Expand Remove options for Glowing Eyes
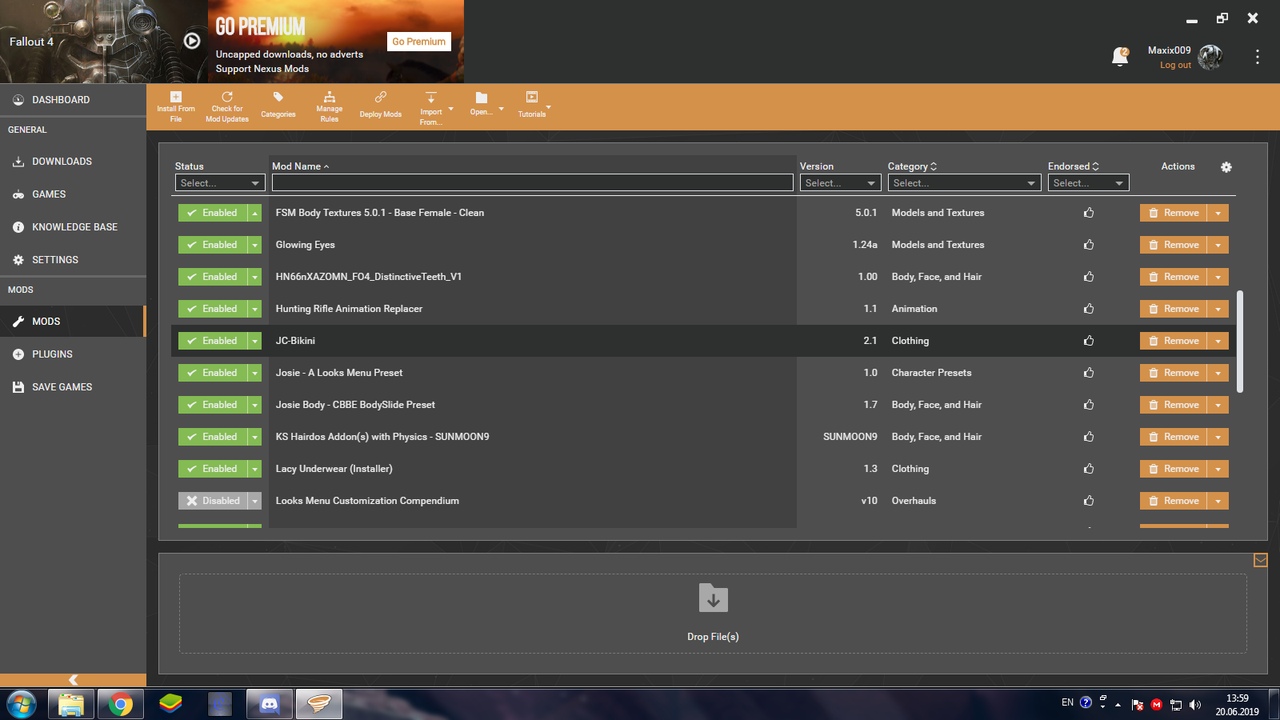The image size is (1280, 720). (x=1218, y=245)
